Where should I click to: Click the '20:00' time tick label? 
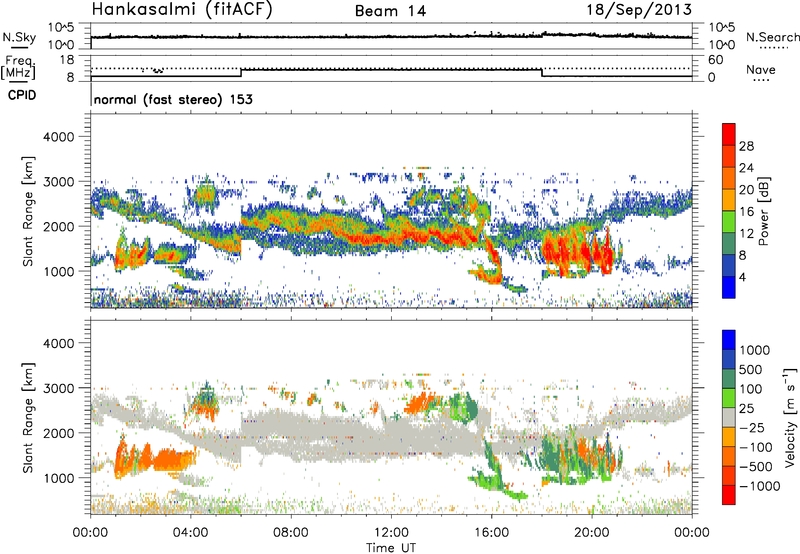592,533
